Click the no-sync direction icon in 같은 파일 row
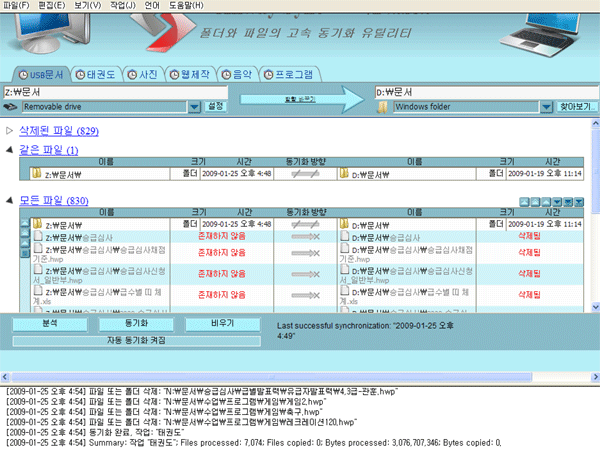600x452 pixels. [305, 174]
